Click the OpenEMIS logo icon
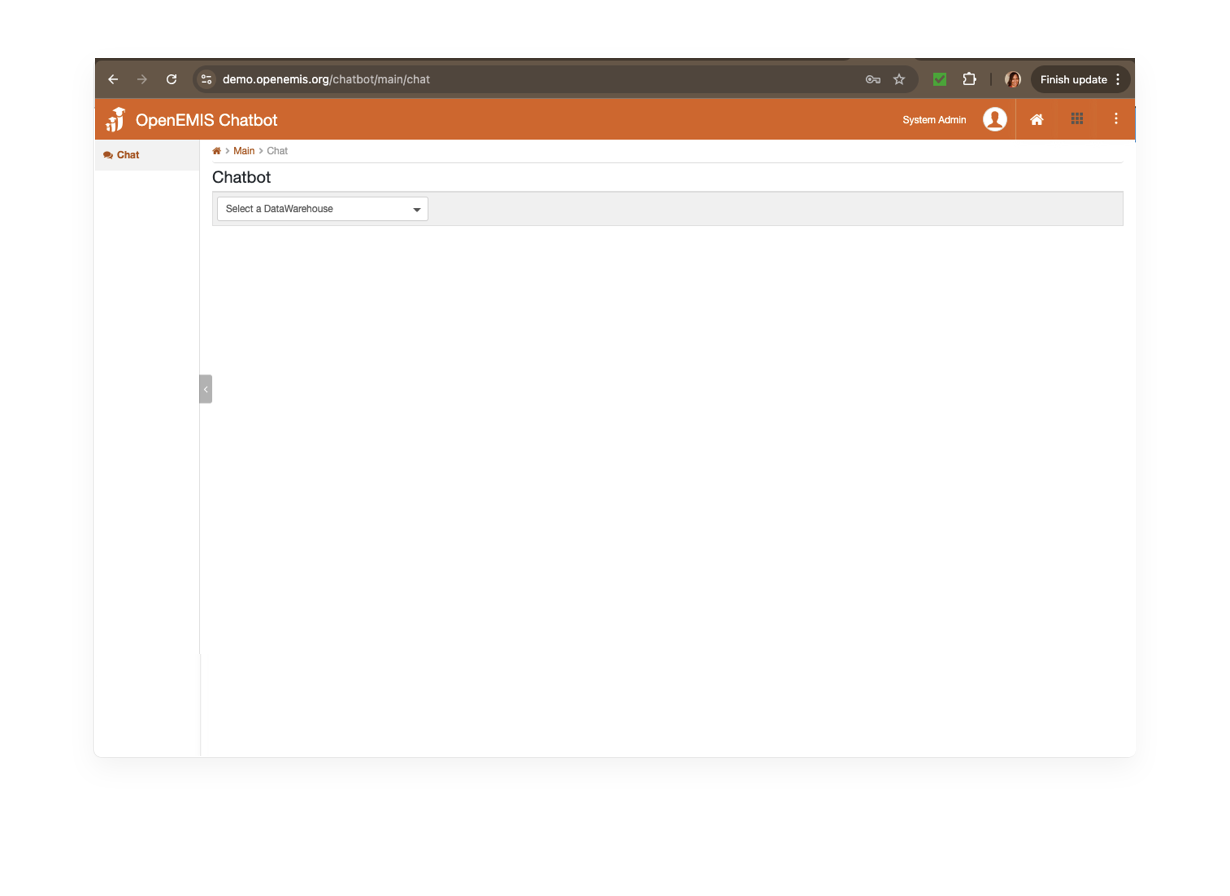The height and width of the screenshot is (896, 1230). 116,119
